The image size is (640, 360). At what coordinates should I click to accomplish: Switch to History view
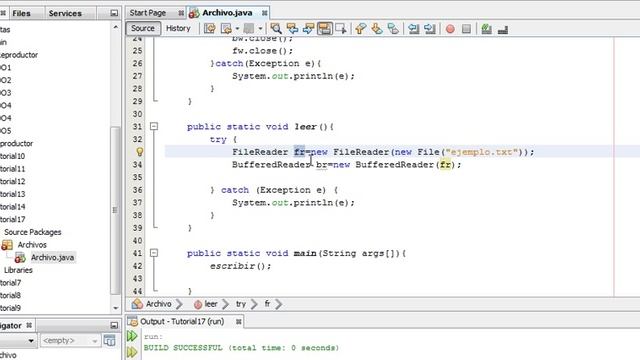(x=178, y=29)
